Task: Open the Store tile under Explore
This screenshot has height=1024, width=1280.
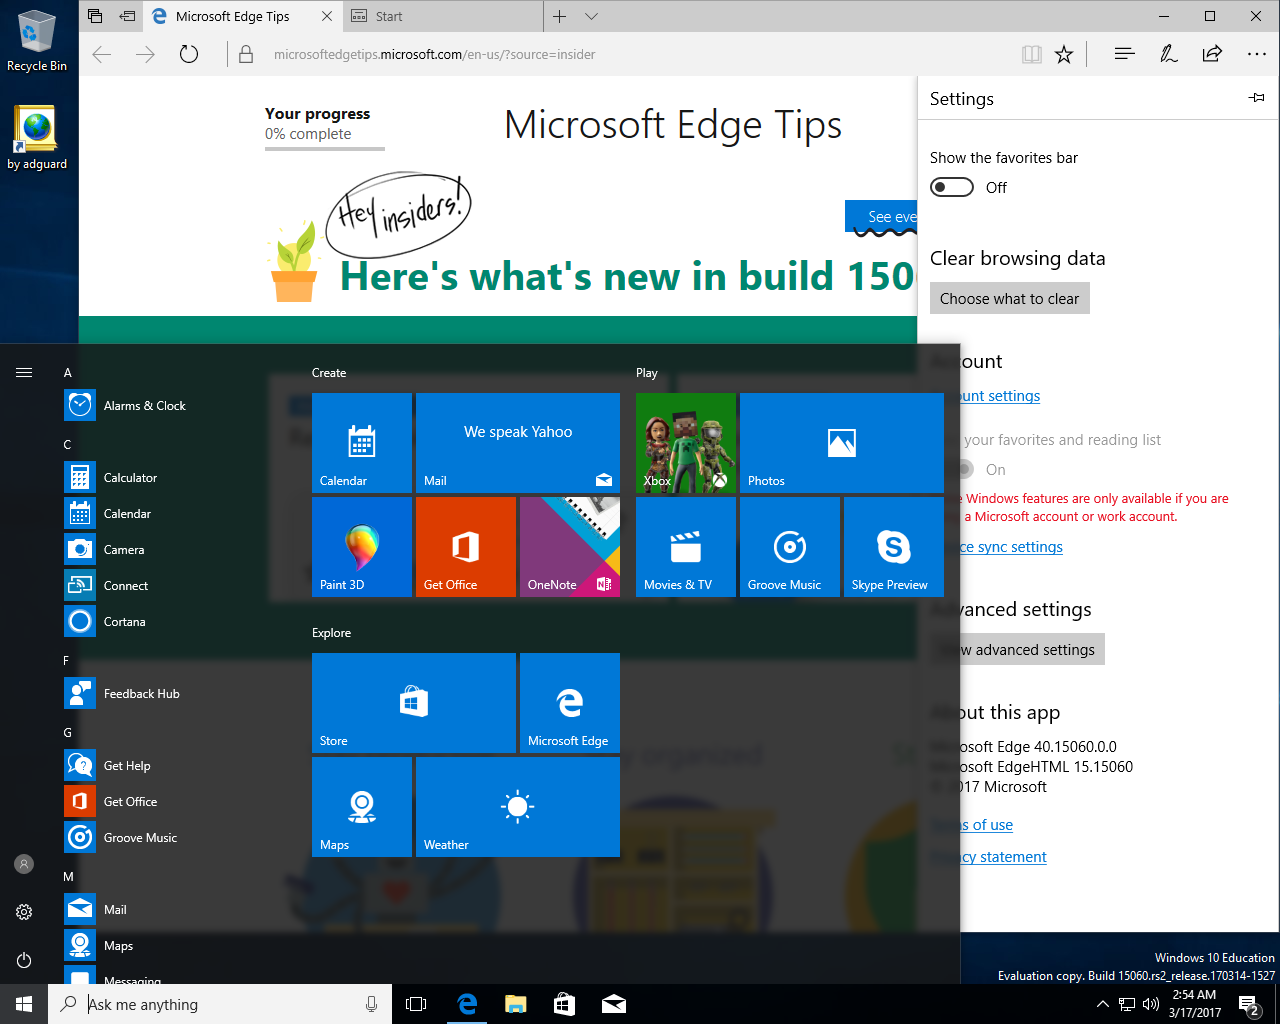Action: coord(414,703)
